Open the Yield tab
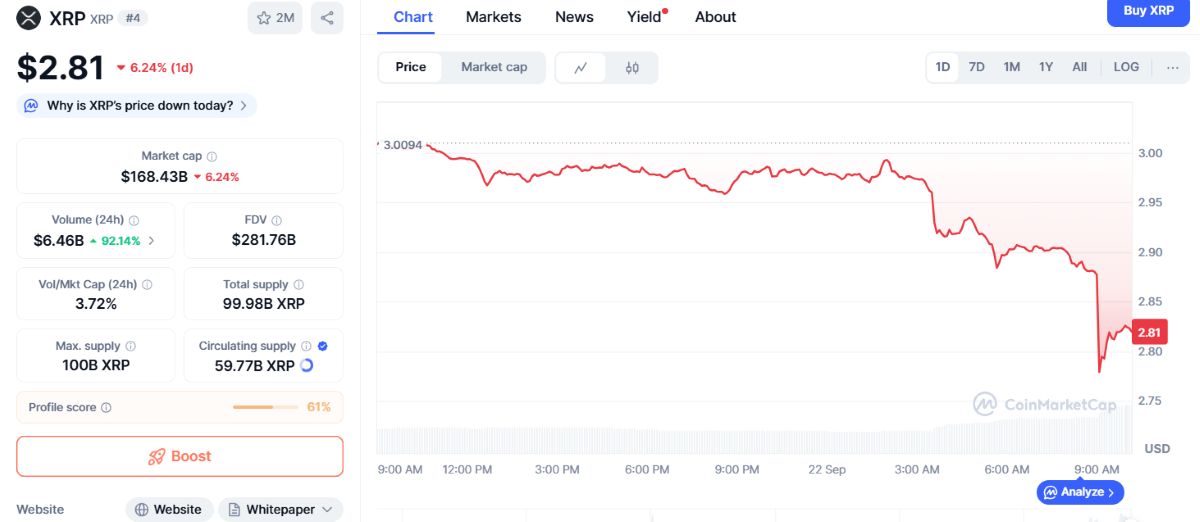1200x522 pixels. (x=645, y=17)
